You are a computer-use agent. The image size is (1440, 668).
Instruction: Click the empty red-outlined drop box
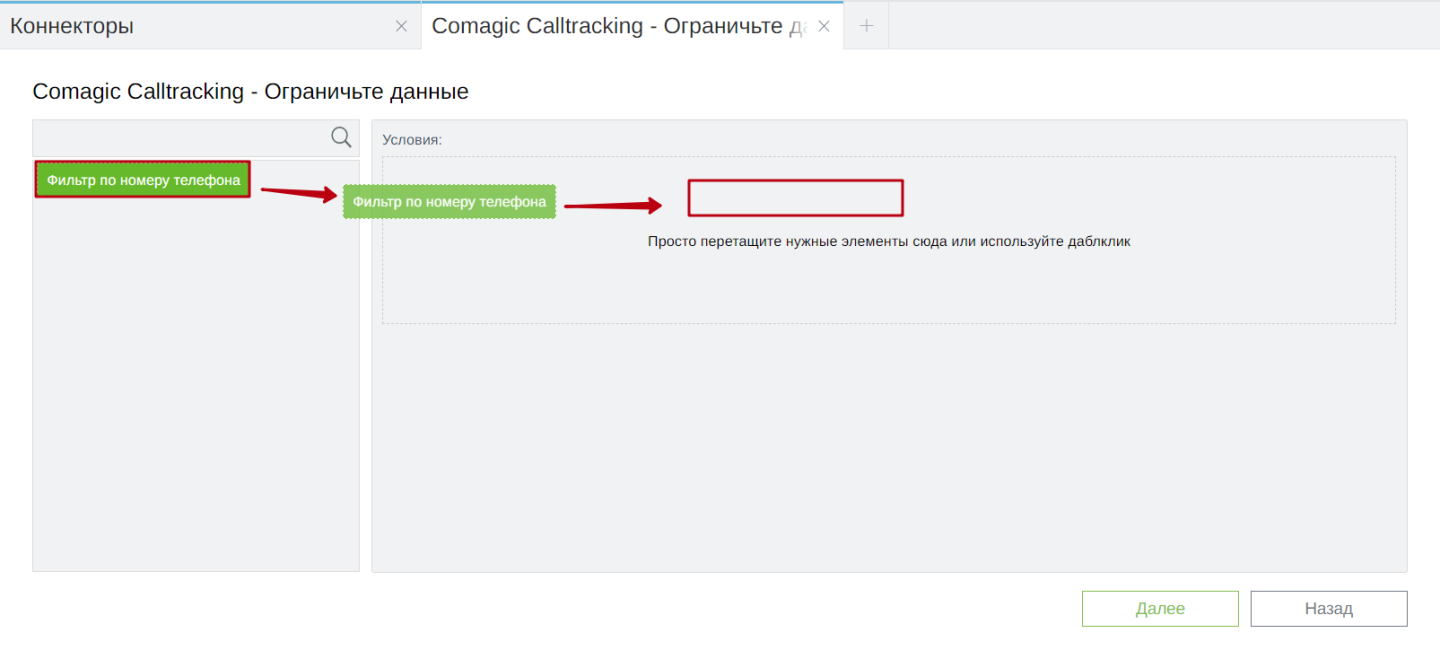pyautogui.click(x=795, y=198)
